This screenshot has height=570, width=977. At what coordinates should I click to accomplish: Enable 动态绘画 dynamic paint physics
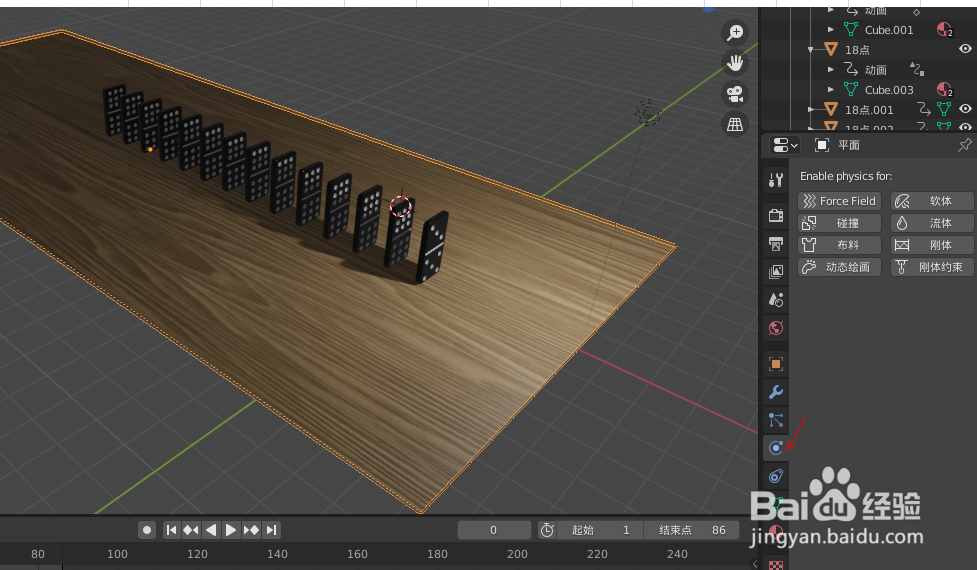[839, 267]
